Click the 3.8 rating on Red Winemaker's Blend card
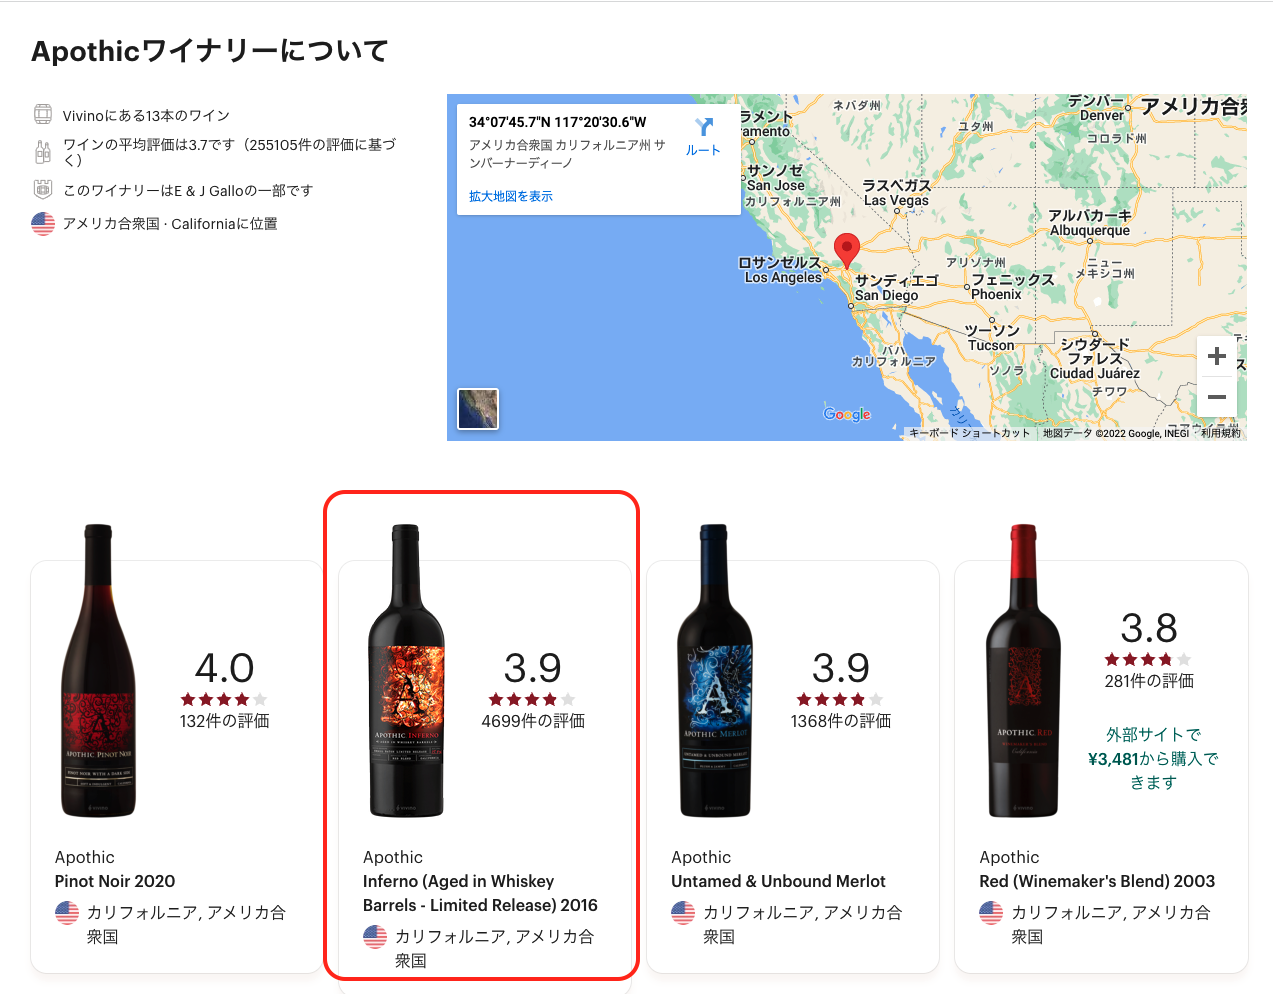This screenshot has width=1273, height=994. (x=1149, y=627)
